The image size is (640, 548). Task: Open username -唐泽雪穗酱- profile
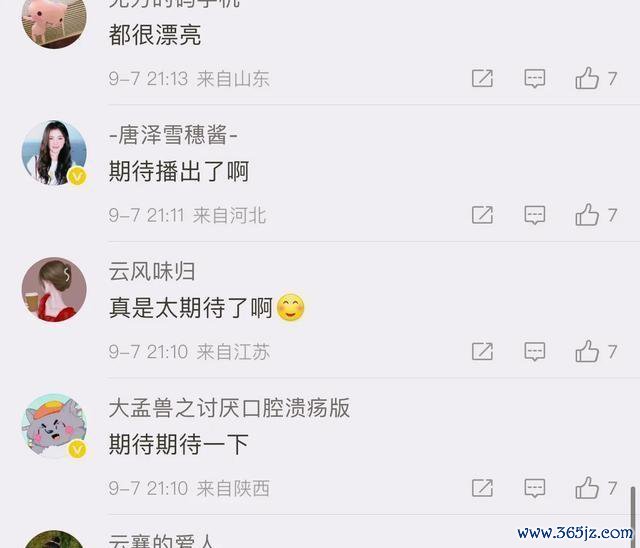(173, 135)
